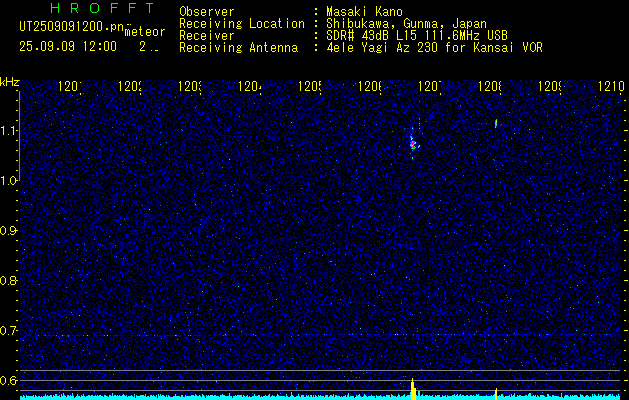
Task: Click the date 25.09.09 12:00
Action: click(68, 47)
